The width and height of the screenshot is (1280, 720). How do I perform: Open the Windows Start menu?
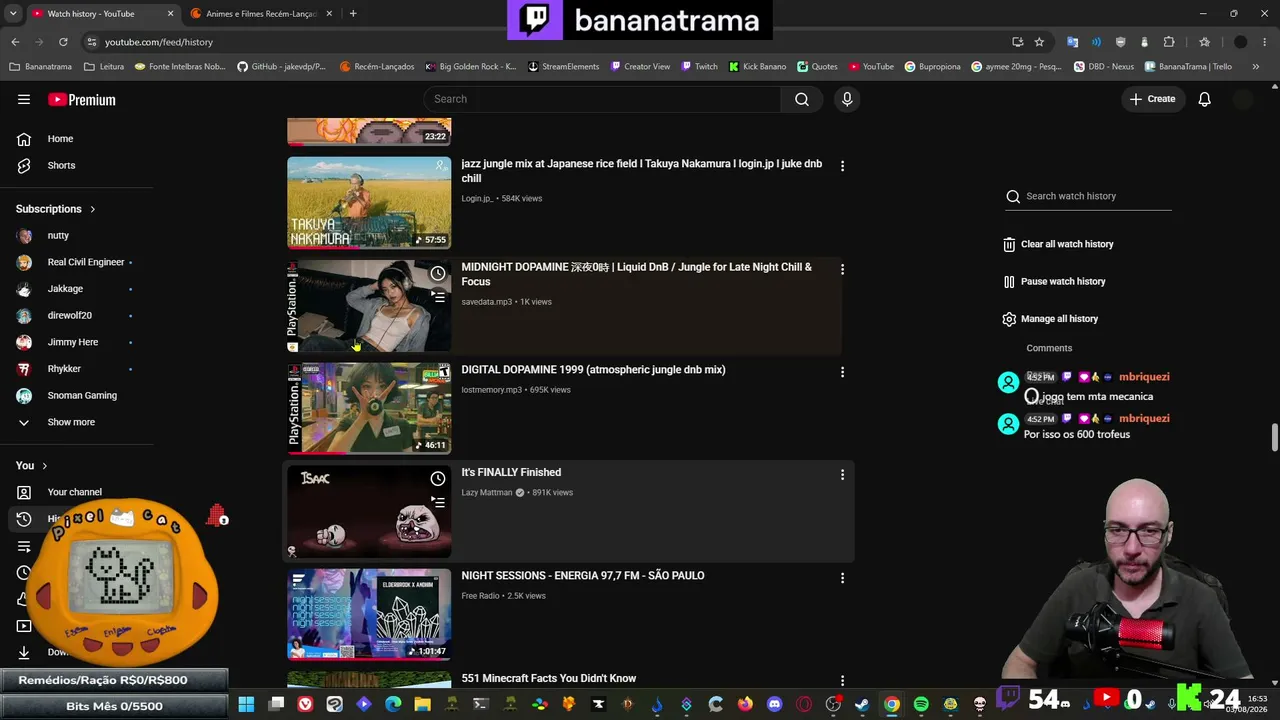[246, 704]
